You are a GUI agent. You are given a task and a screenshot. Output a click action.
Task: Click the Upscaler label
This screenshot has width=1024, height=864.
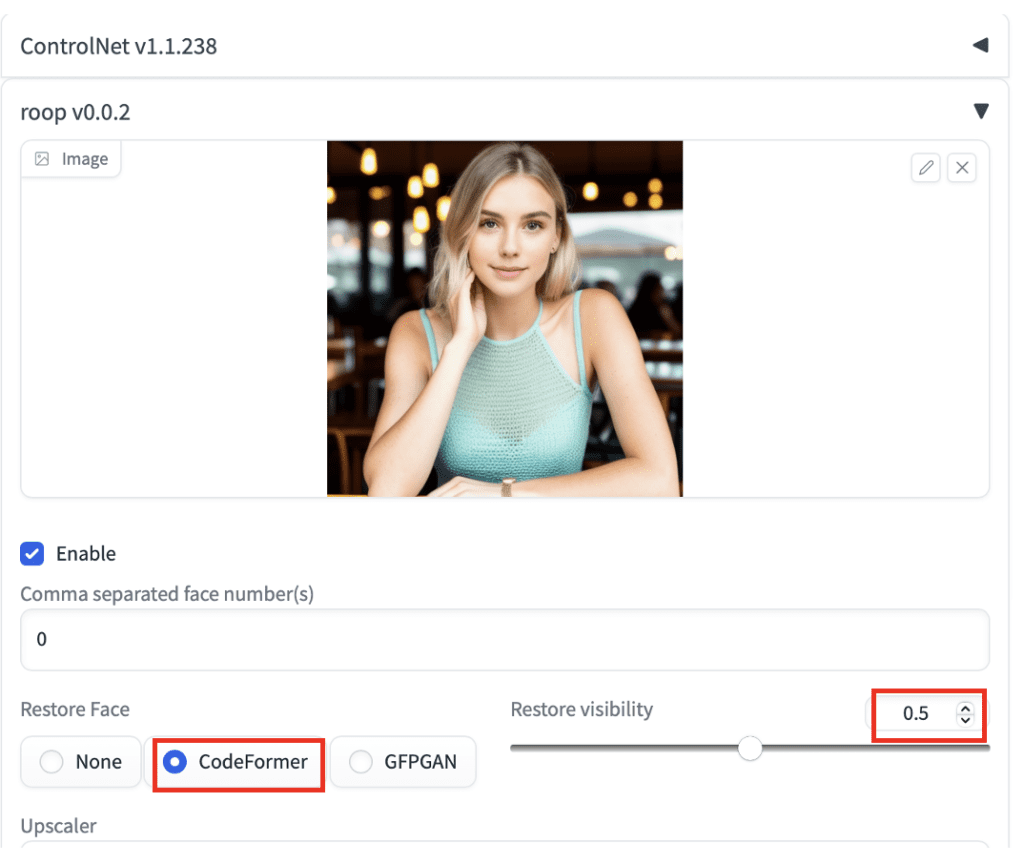(x=59, y=826)
